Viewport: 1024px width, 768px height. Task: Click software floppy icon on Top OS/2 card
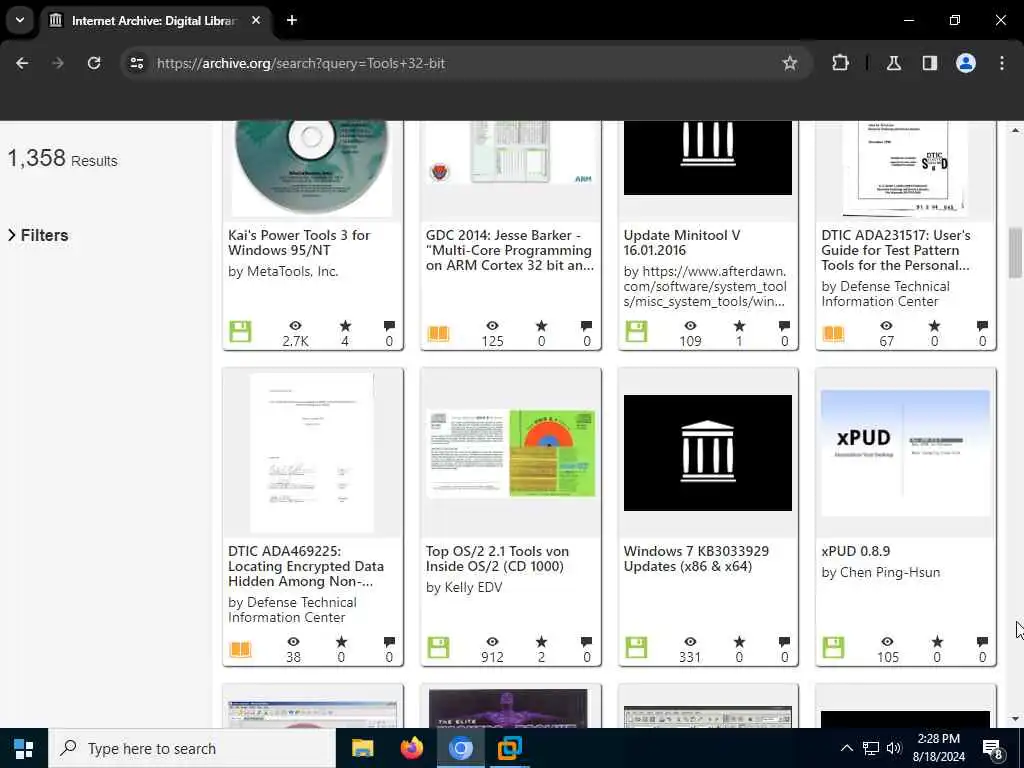pos(438,648)
